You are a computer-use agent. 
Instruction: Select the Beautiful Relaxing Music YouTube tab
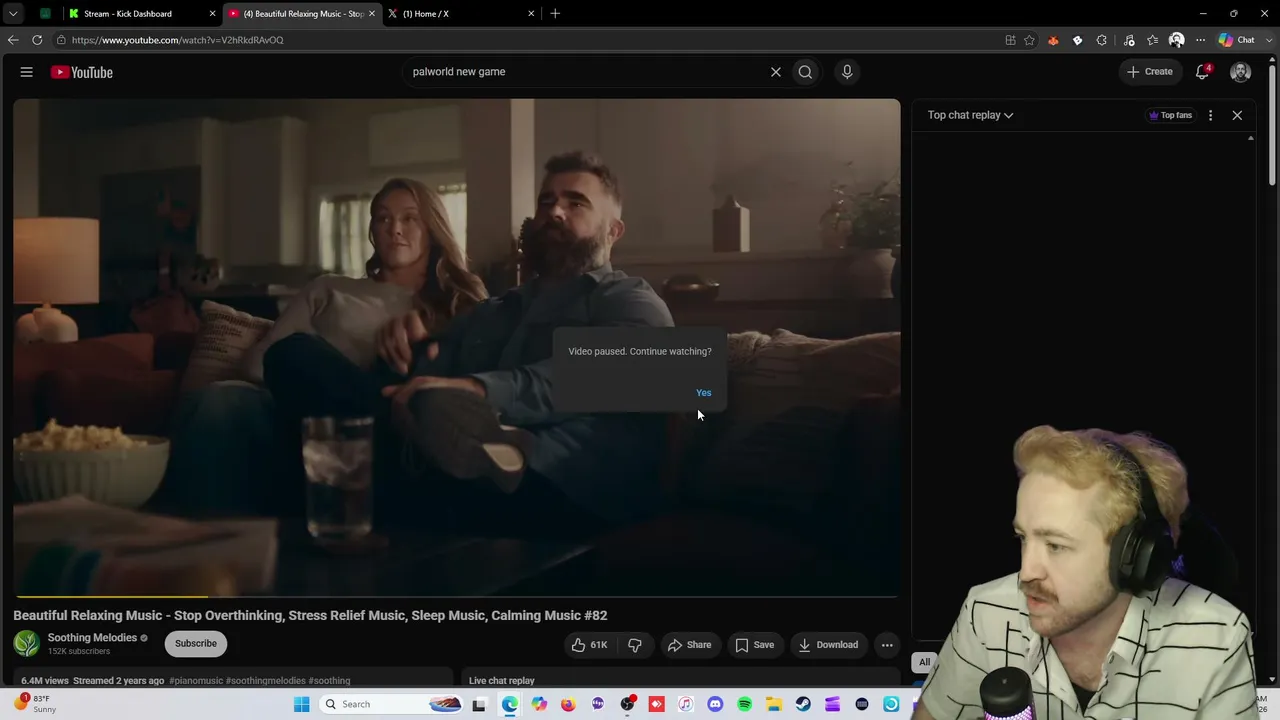tap(302, 14)
